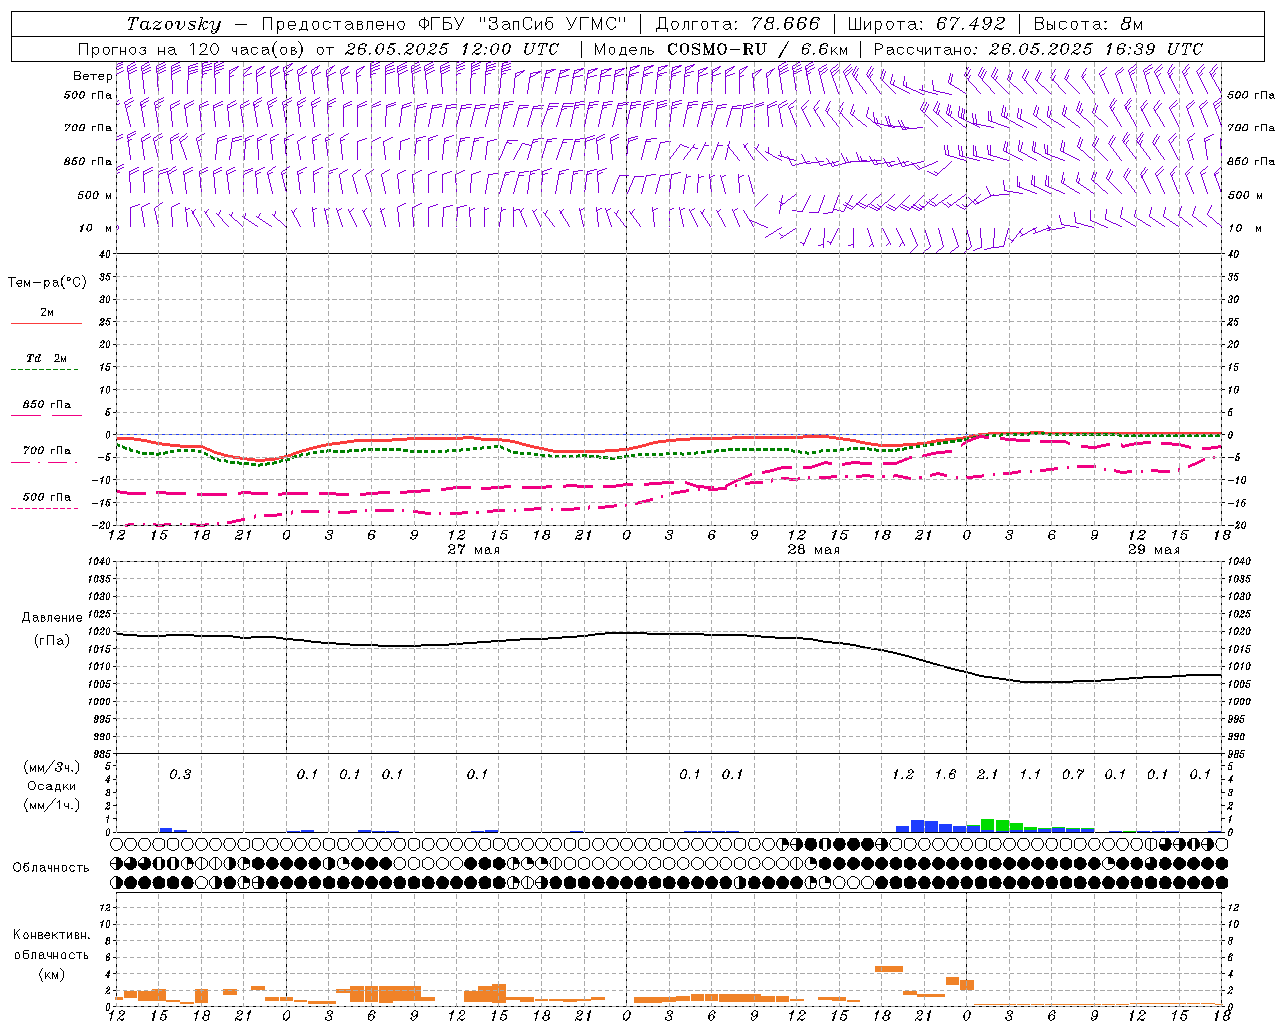Click the station name Tazovsky in header
Image resolution: width=1280 pixels, height=1024 pixels.
click(x=174, y=24)
